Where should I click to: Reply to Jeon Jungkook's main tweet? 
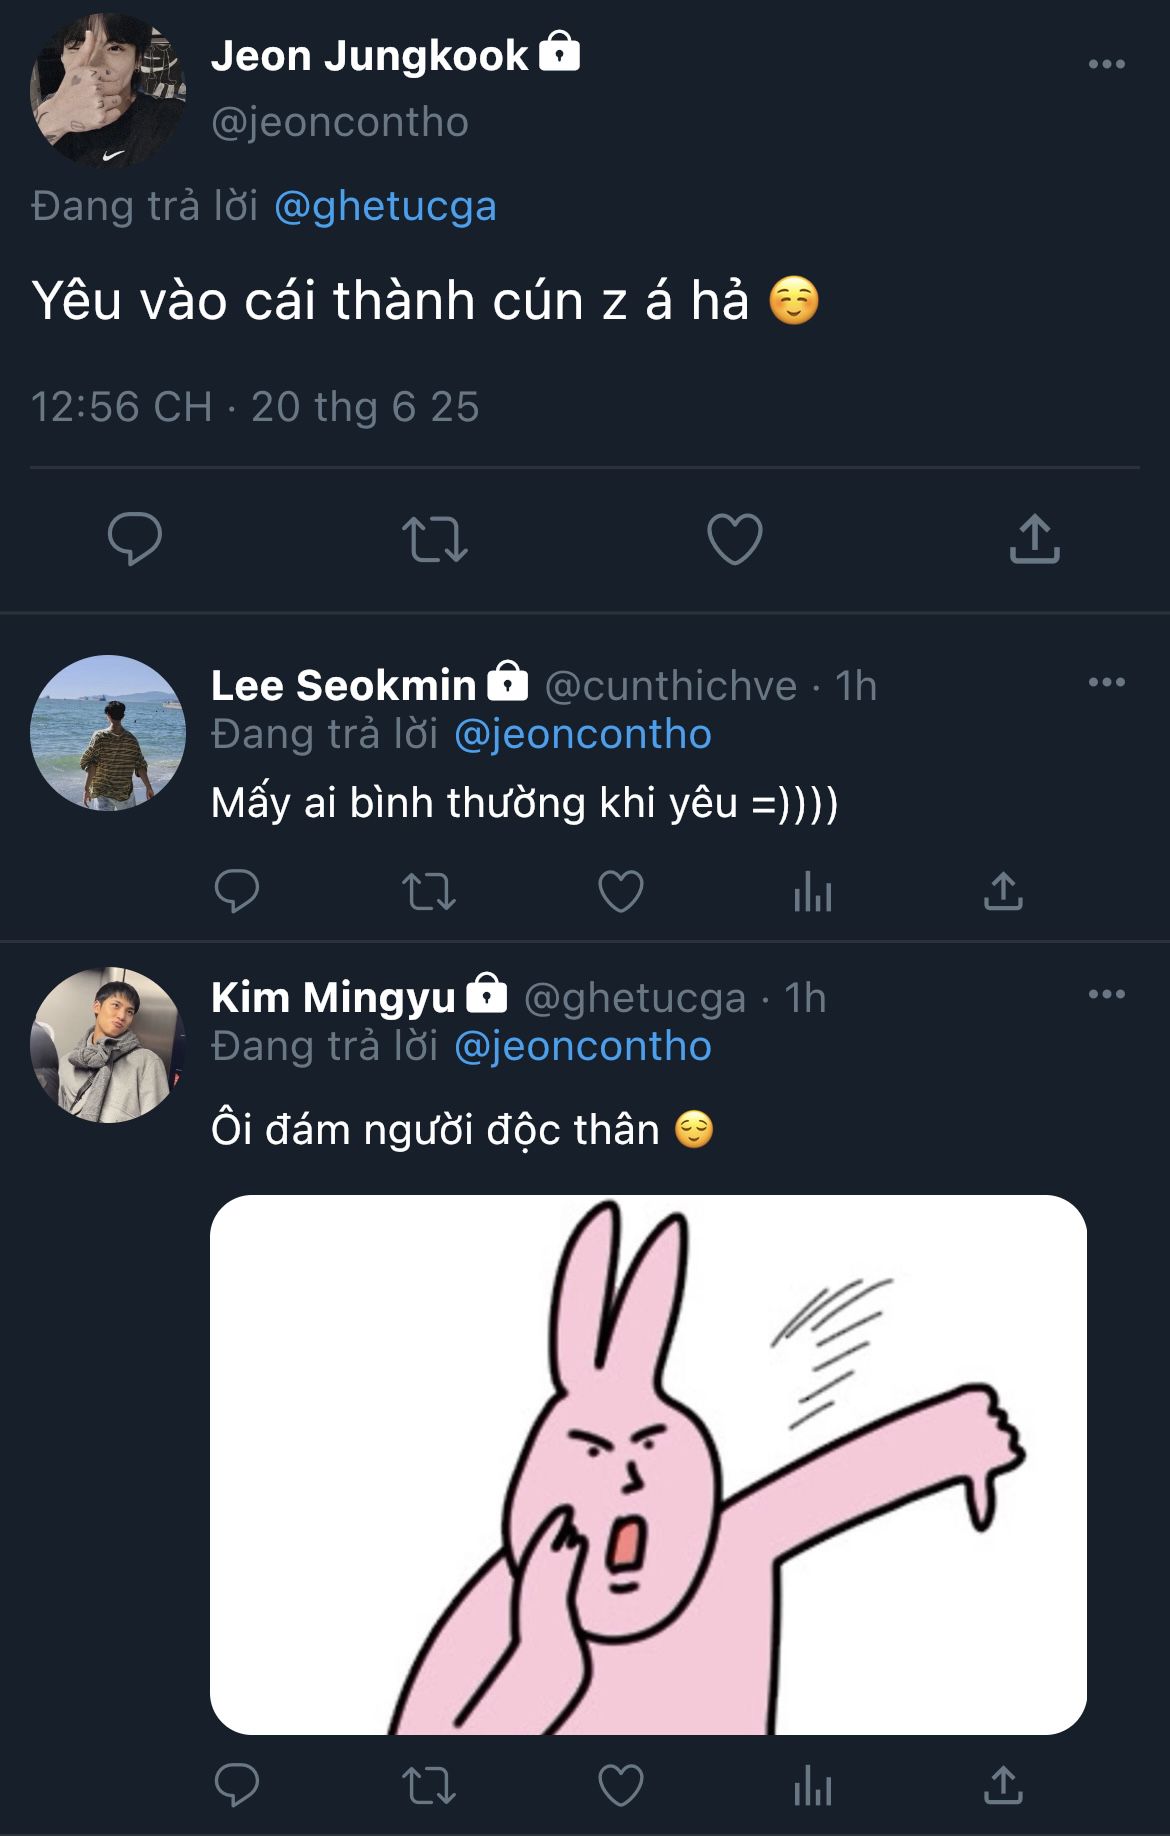coord(135,539)
